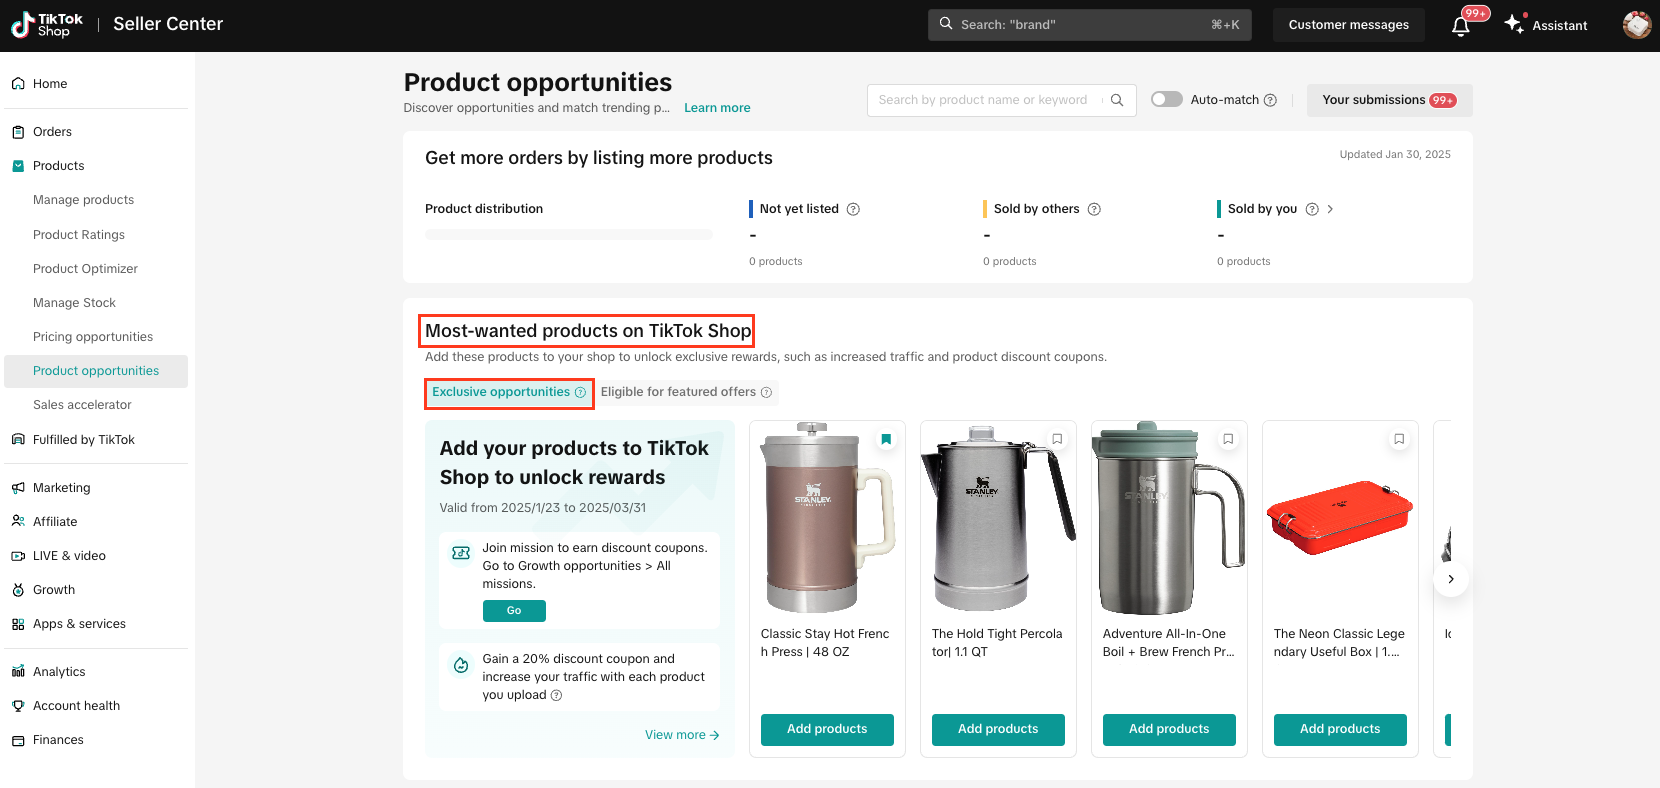Screen dimensions: 1660x788
Task: Click the TikTok Shop logo
Action: pos(47,25)
